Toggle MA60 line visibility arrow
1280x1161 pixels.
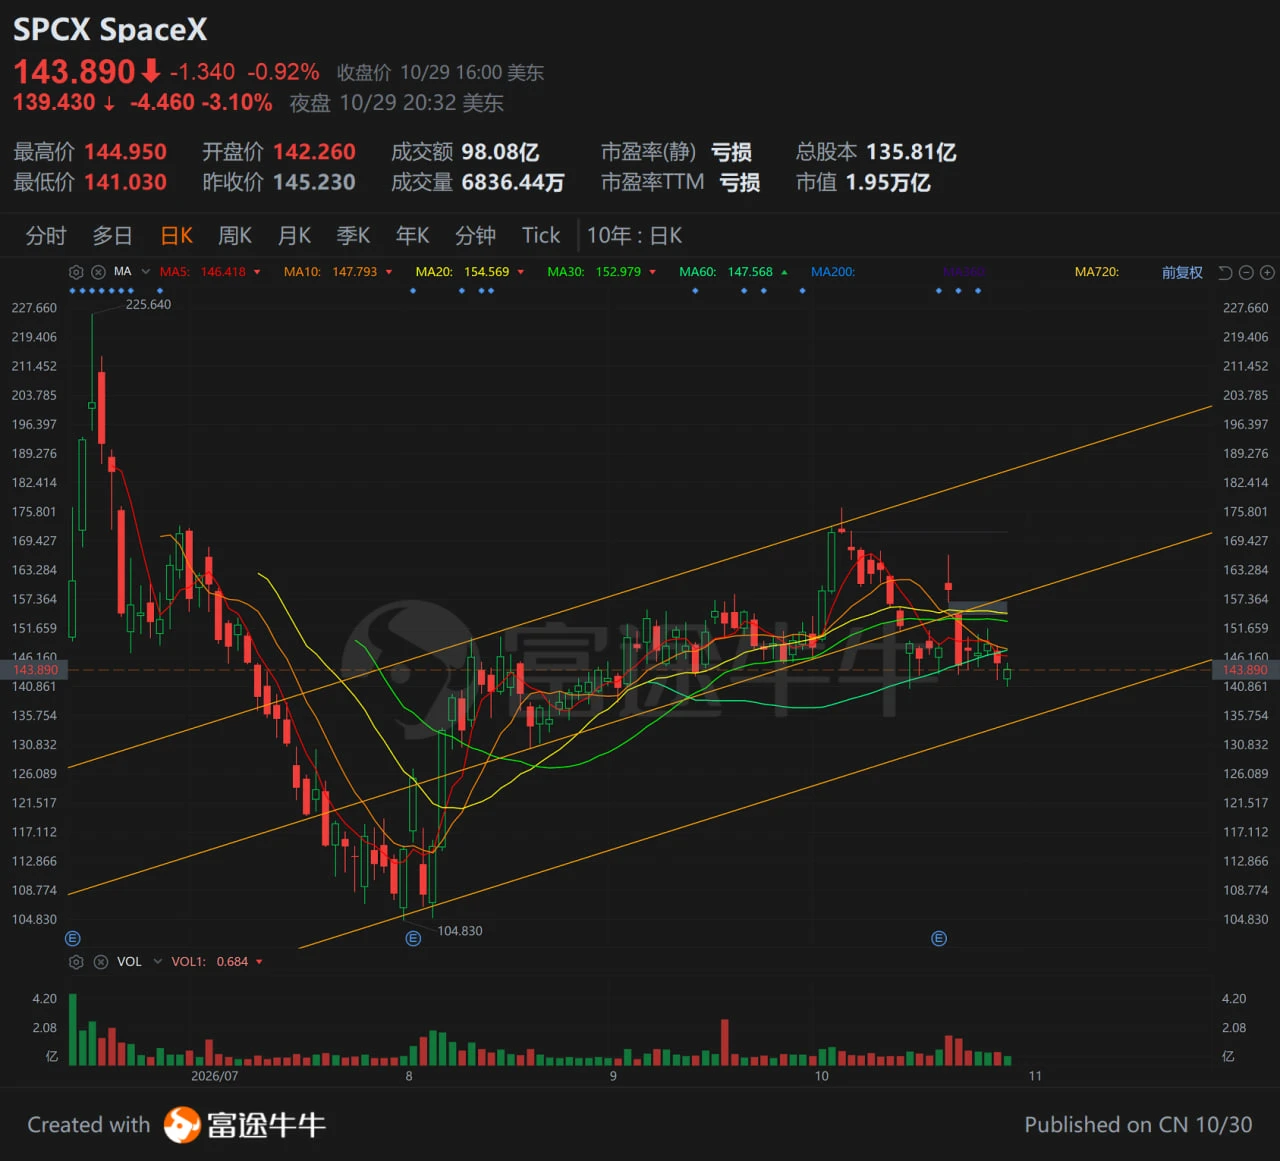tap(784, 272)
